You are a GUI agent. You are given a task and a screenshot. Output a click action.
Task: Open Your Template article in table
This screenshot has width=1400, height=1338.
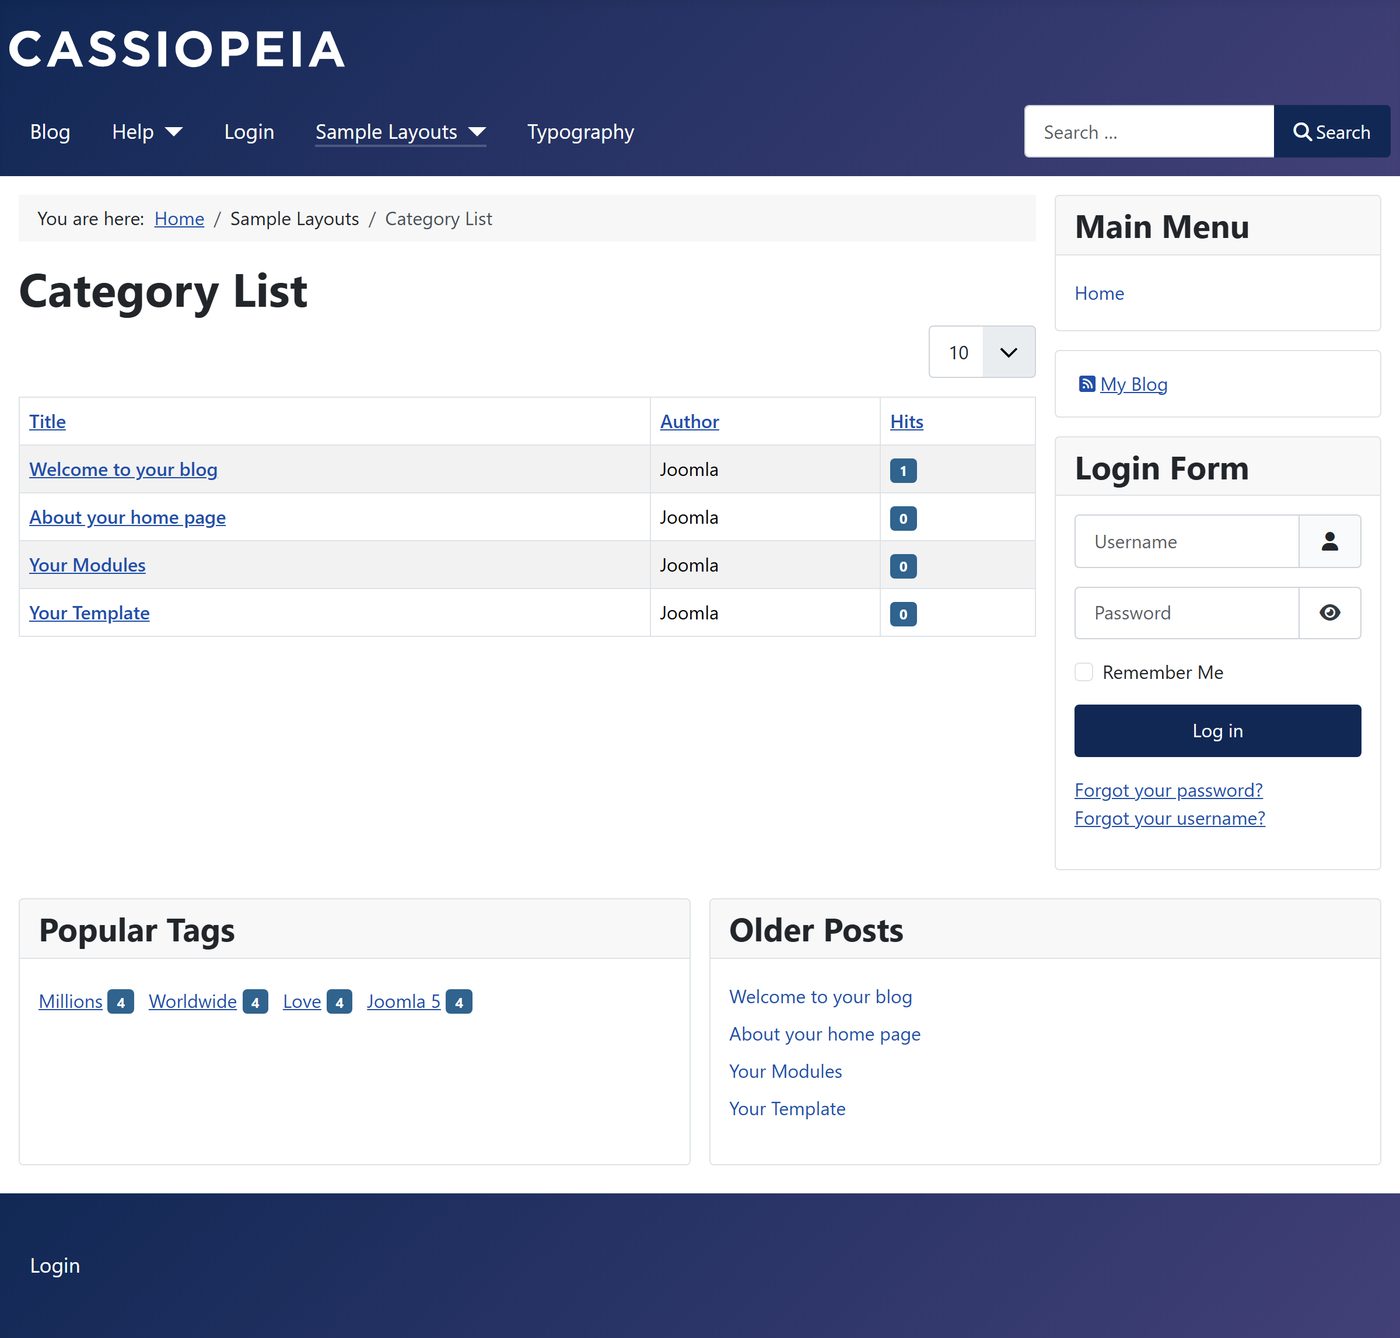(89, 613)
